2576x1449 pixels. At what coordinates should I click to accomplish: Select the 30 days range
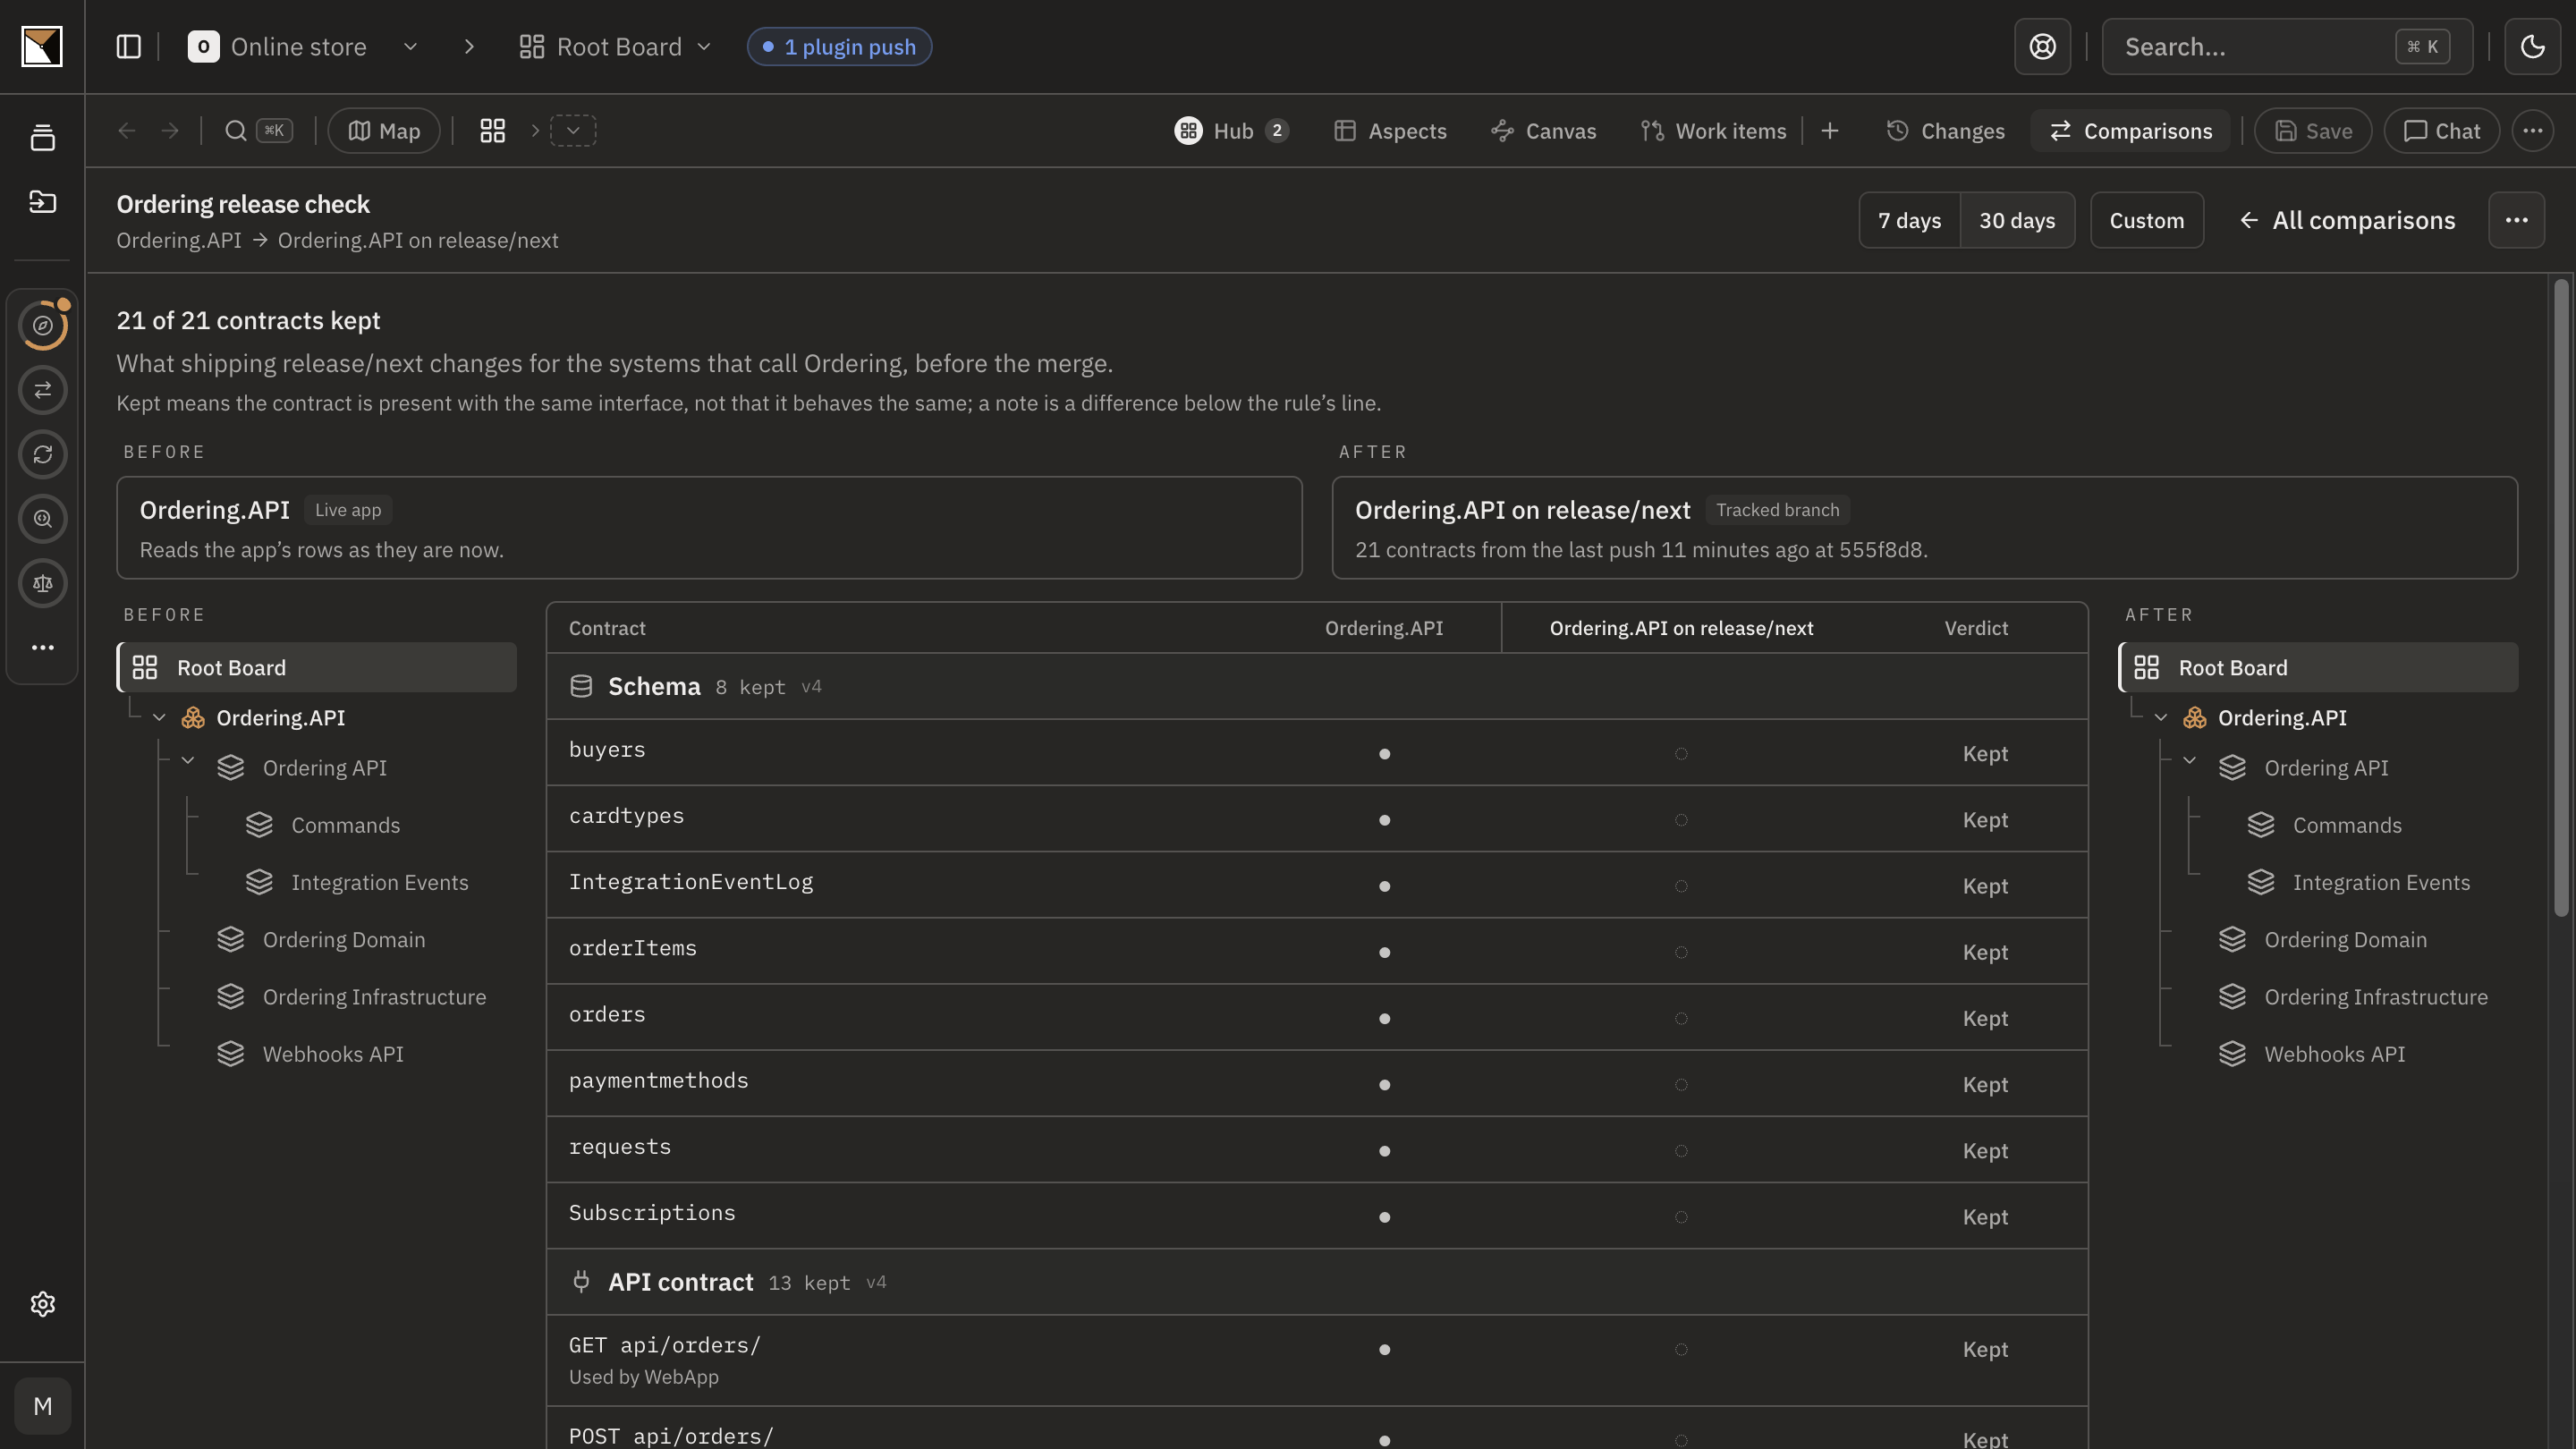(x=2017, y=220)
